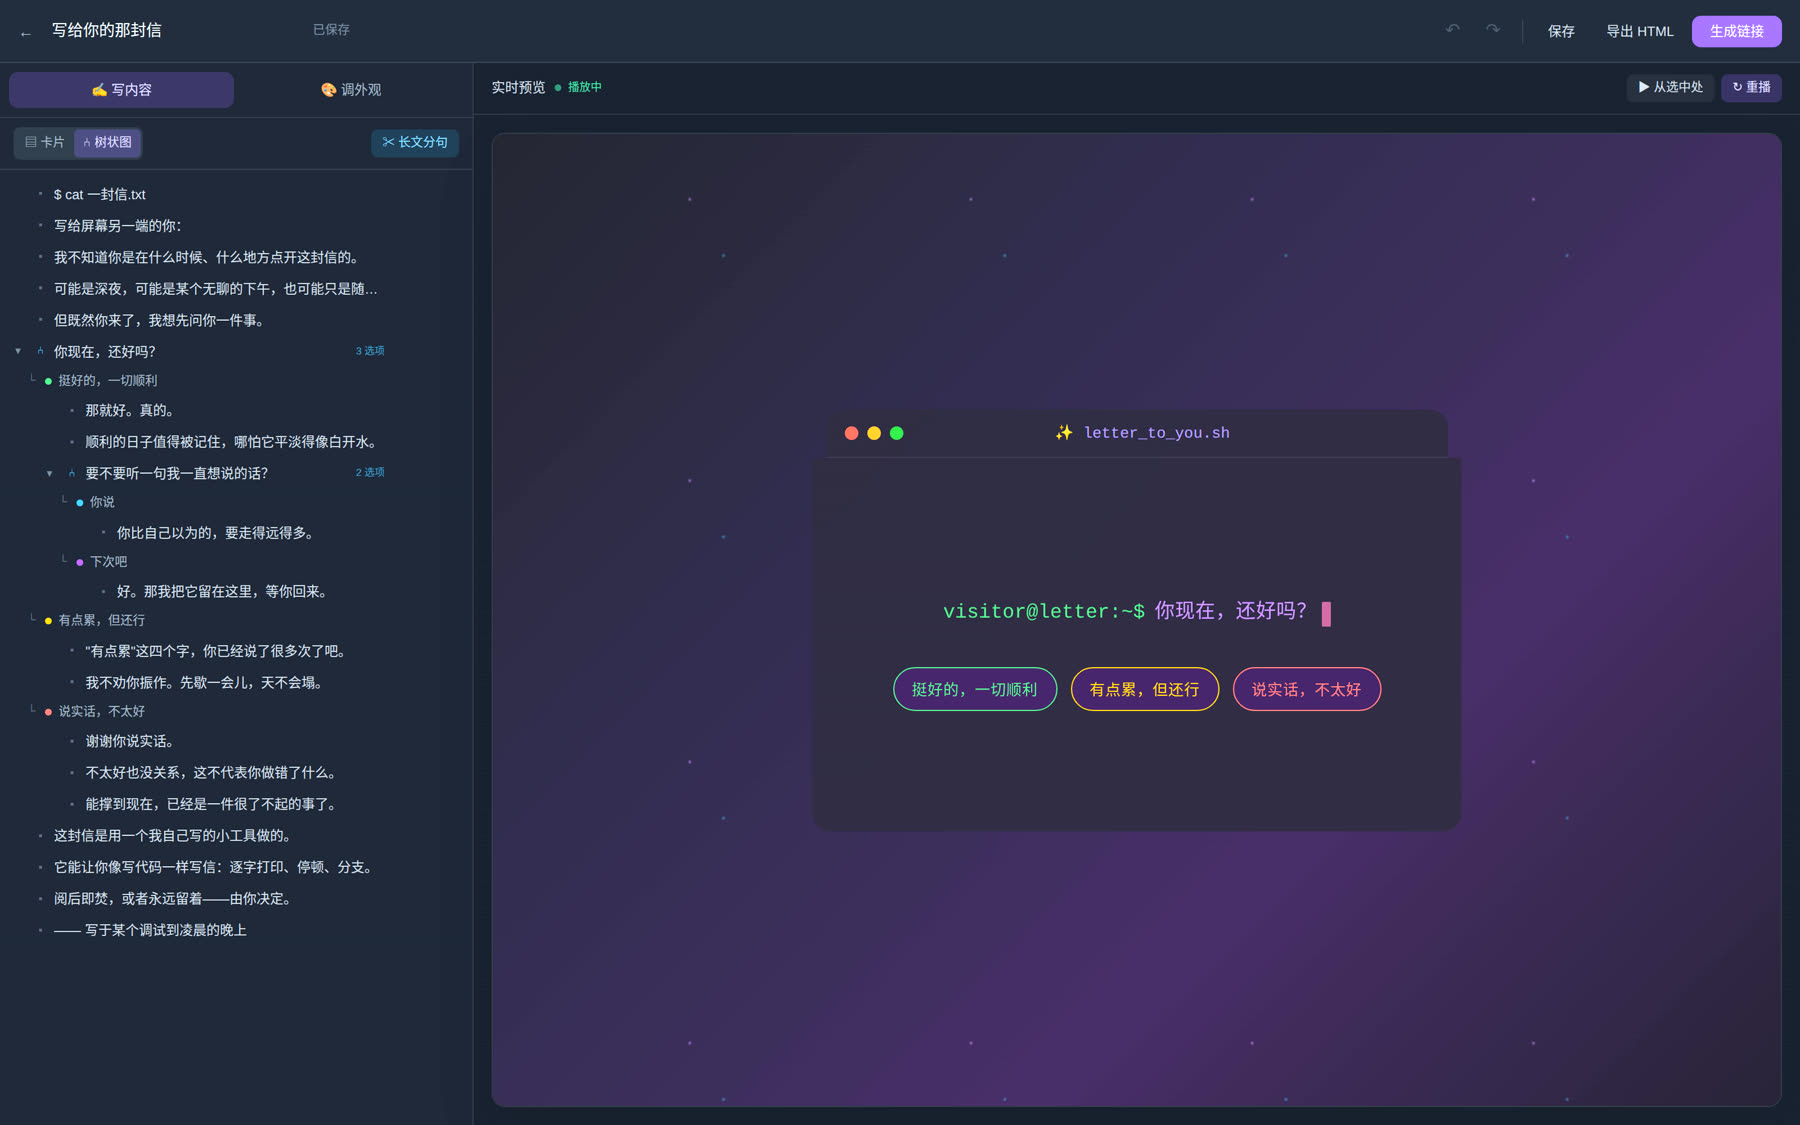This screenshot has height=1125, width=1800.
Task: Click red bullet of 说实话，不太好 branch
Action: click(x=48, y=712)
